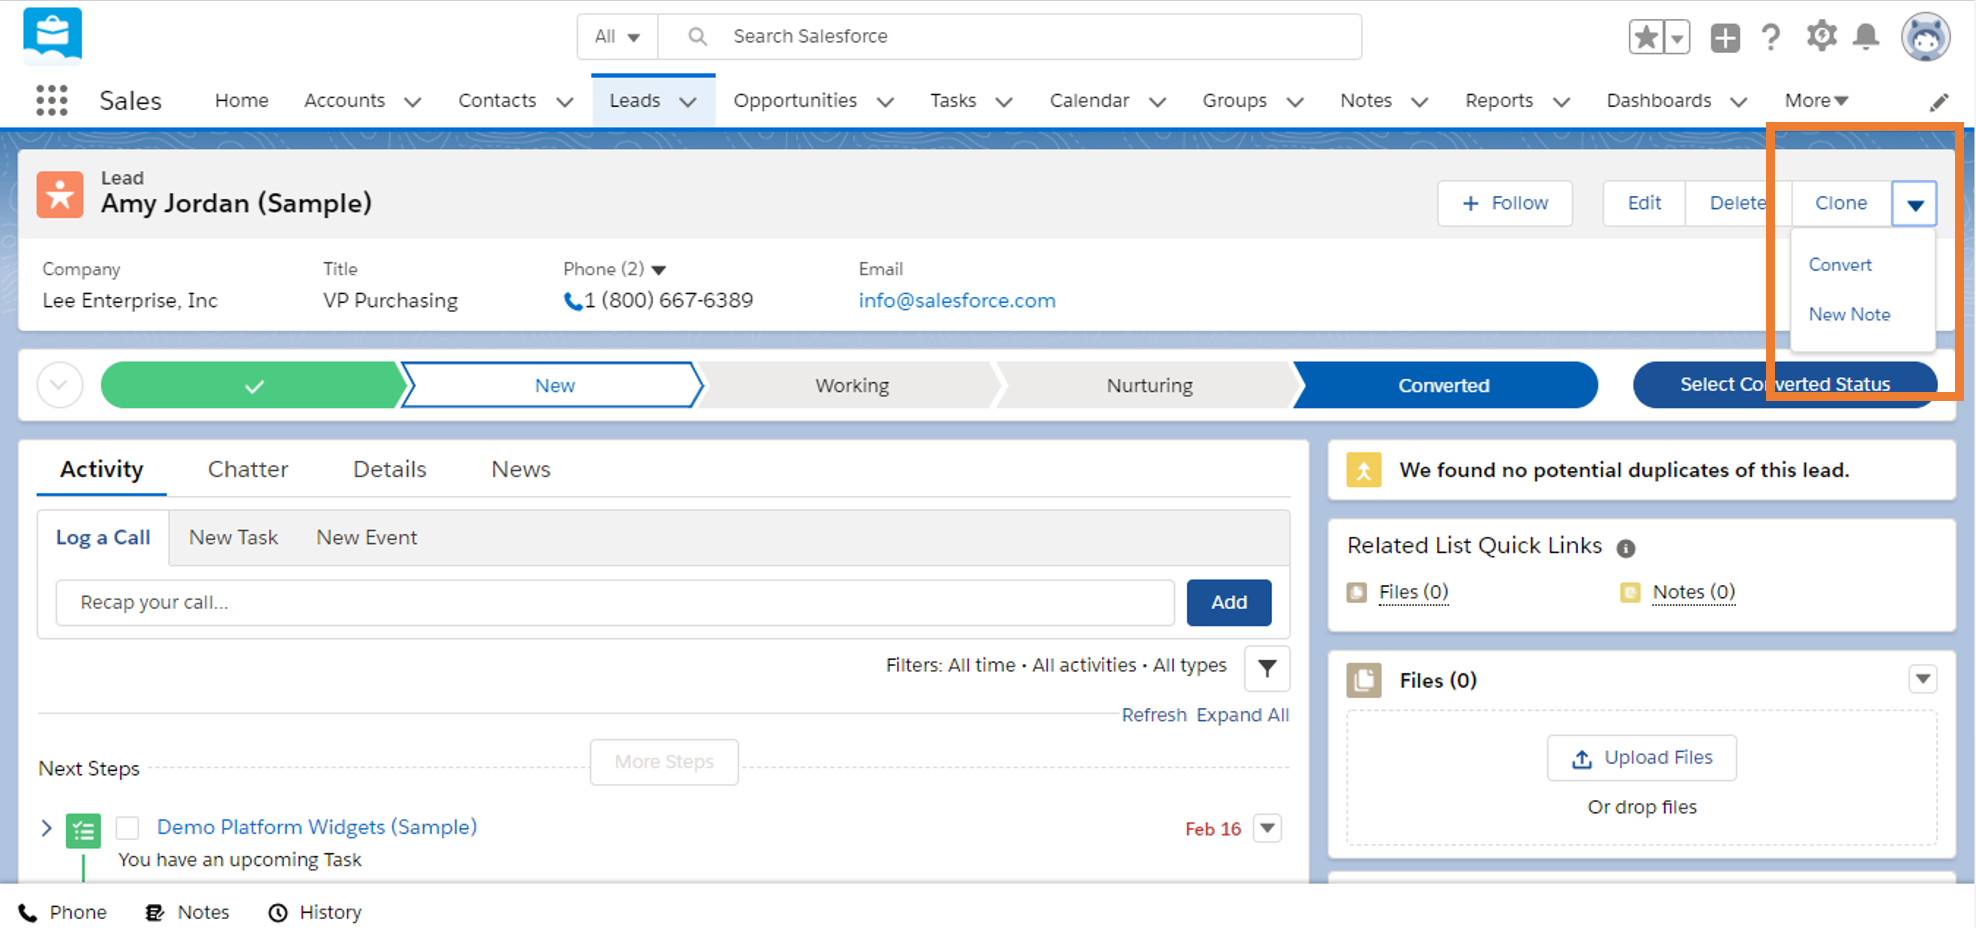Check the Demo Platform Widgets task checkbox

[x=127, y=828]
